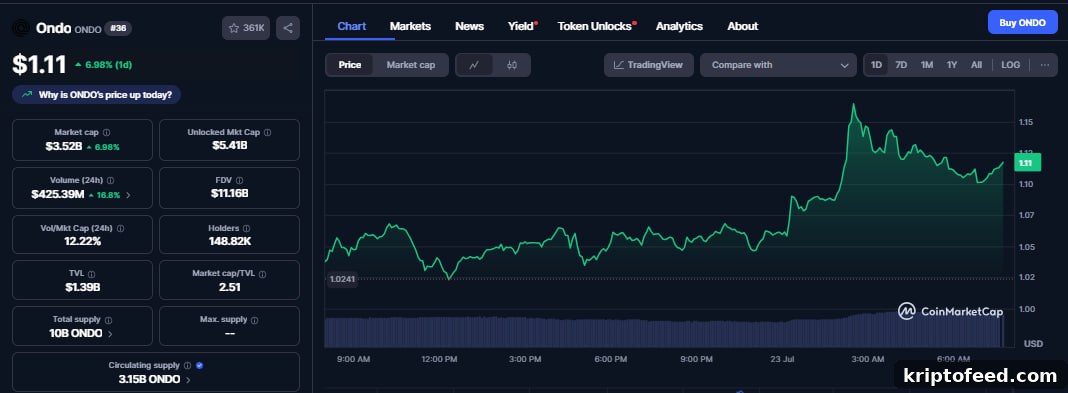Screen dimensions: 1068x393
Task: Open the About tab
Action: click(742, 26)
